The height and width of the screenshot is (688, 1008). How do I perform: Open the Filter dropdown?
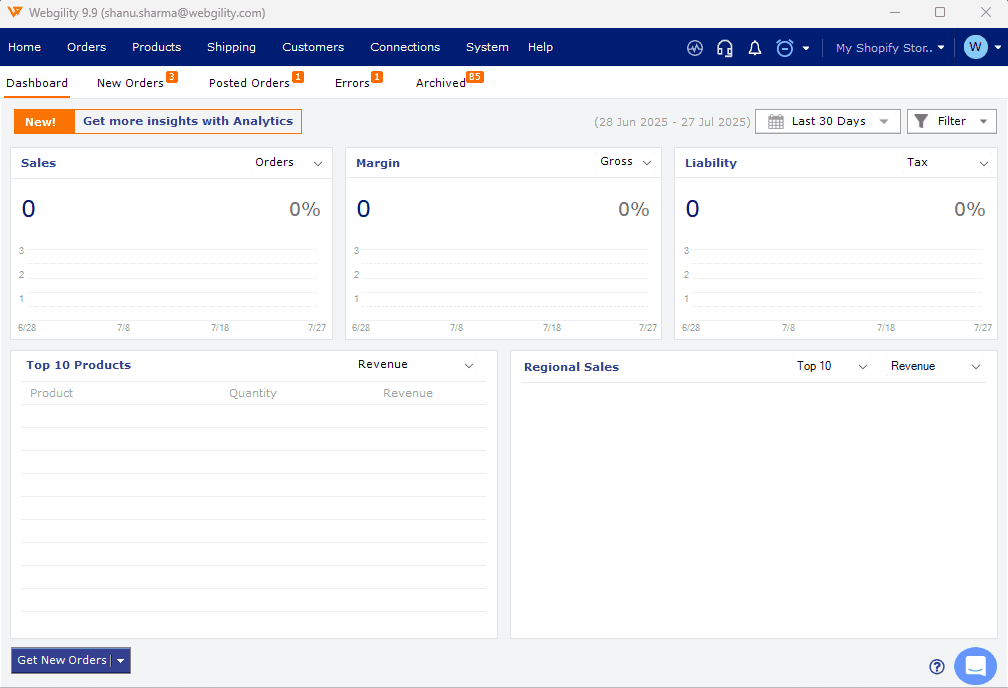(951, 122)
